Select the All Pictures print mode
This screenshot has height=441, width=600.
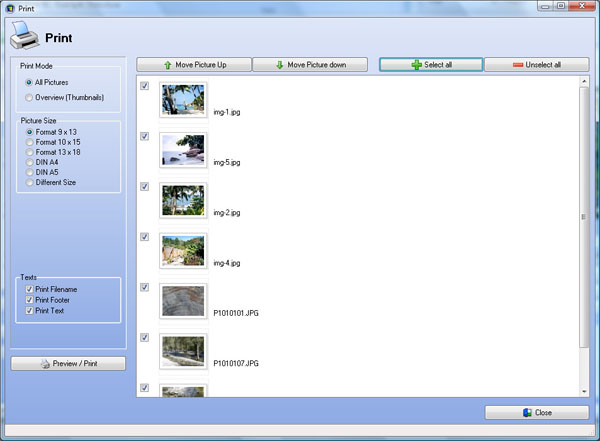(x=29, y=82)
